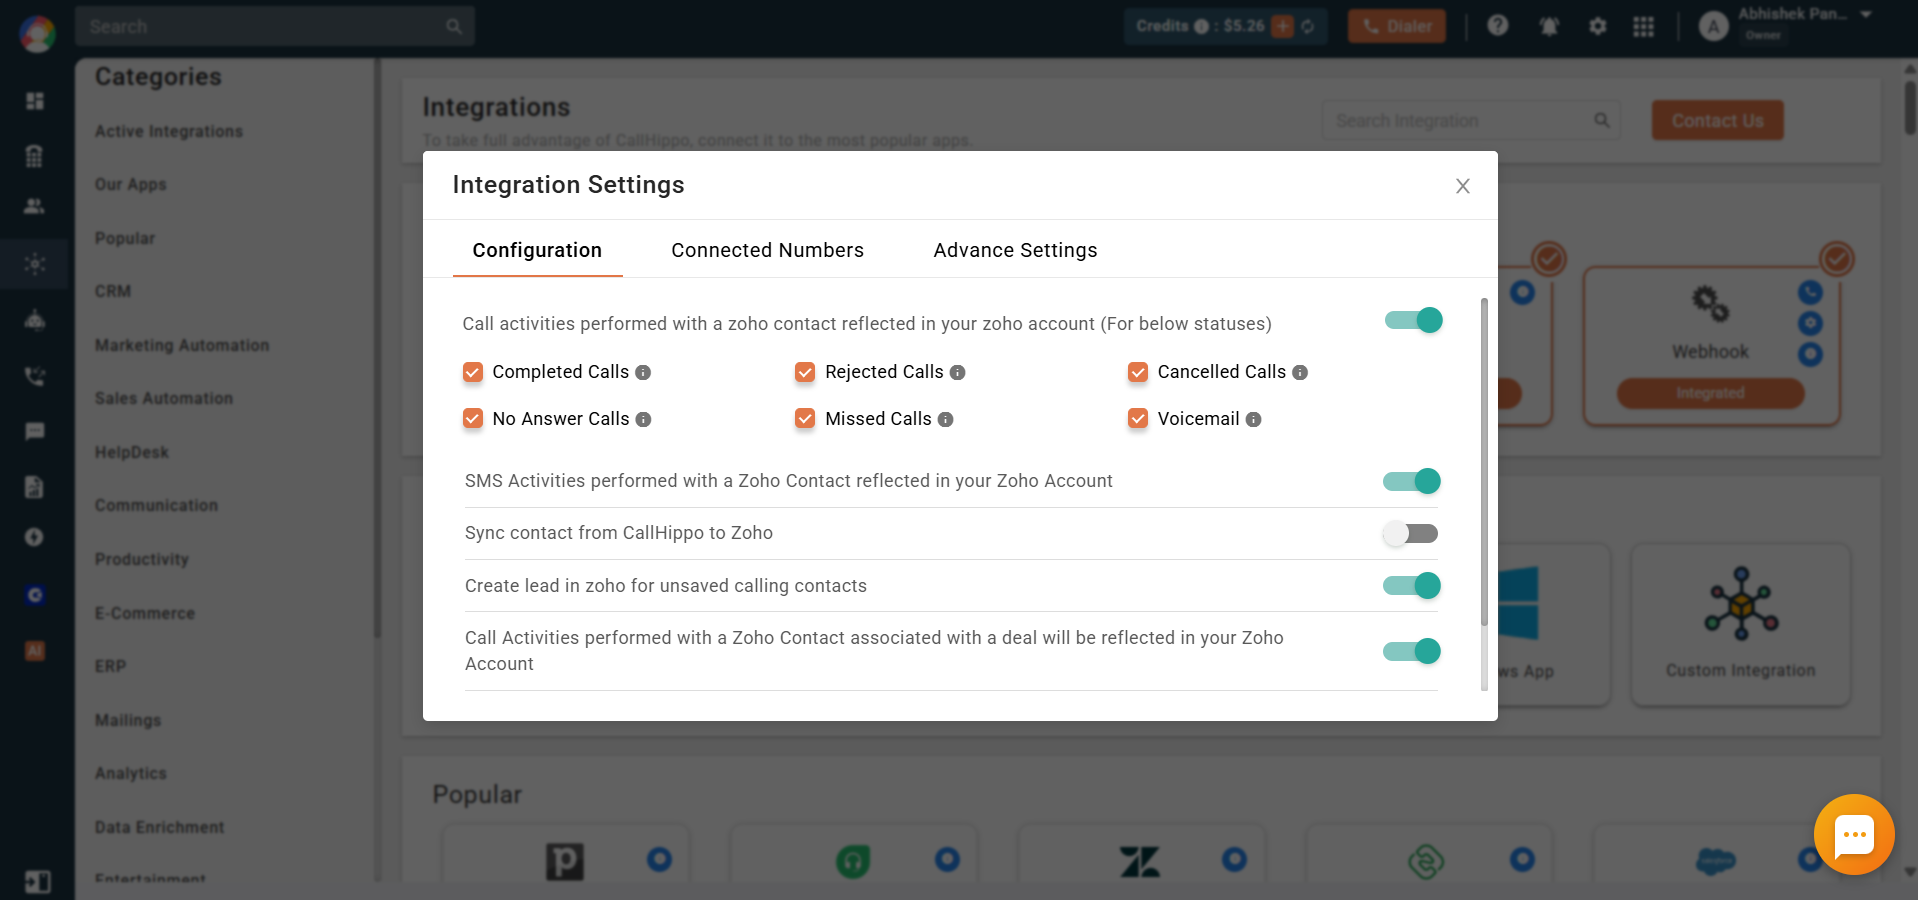Click info icon next to No Answer Calls
This screenshot has height=900, width=1918.
[x=643, y=420]
